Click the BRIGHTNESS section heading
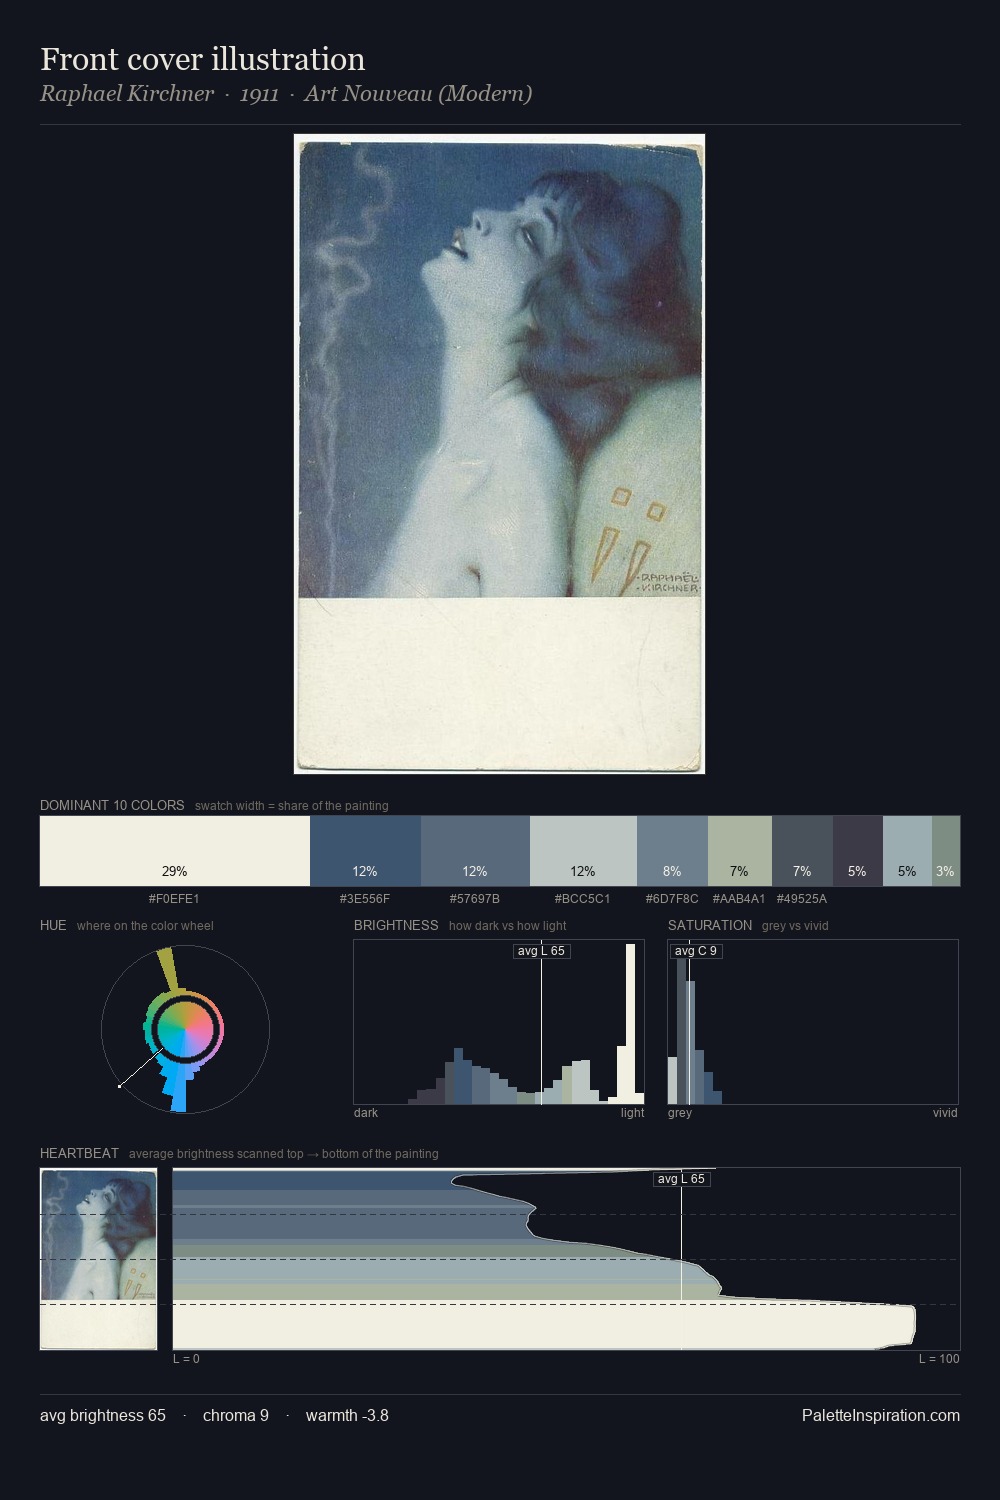The height and width of the screenshot is (1500, 1000). (396, 925)
